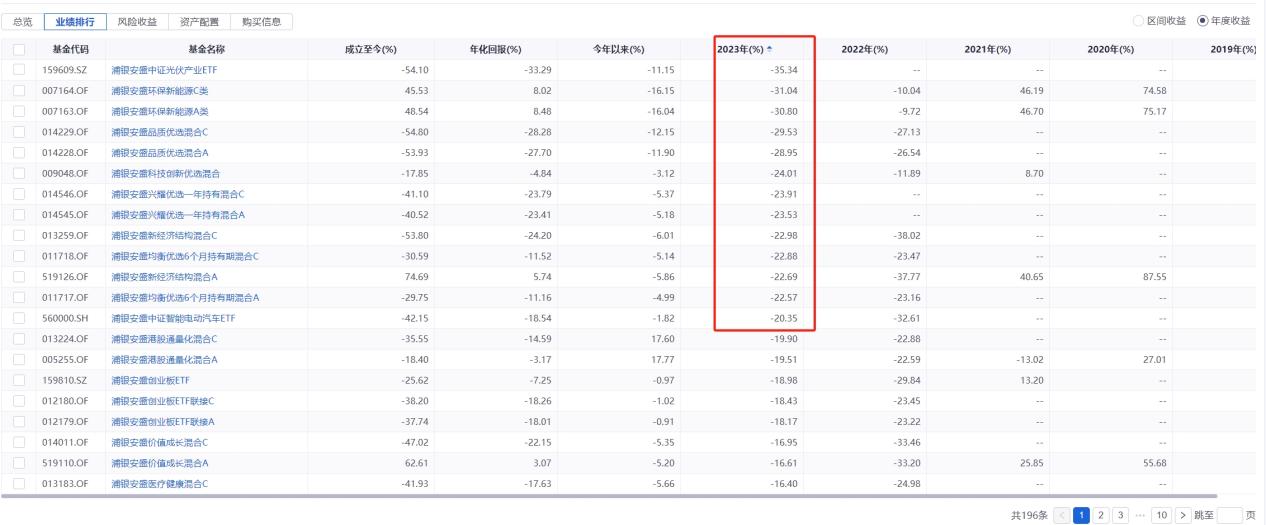Click the 共196条 total count text
This screenshot has height=525, width=1266.
point(1029,515)
